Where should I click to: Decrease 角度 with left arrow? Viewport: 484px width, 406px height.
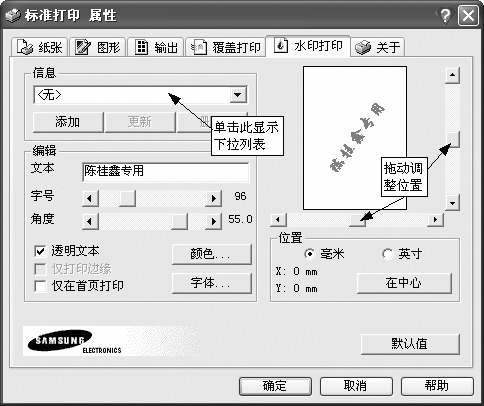coord(90,221)
